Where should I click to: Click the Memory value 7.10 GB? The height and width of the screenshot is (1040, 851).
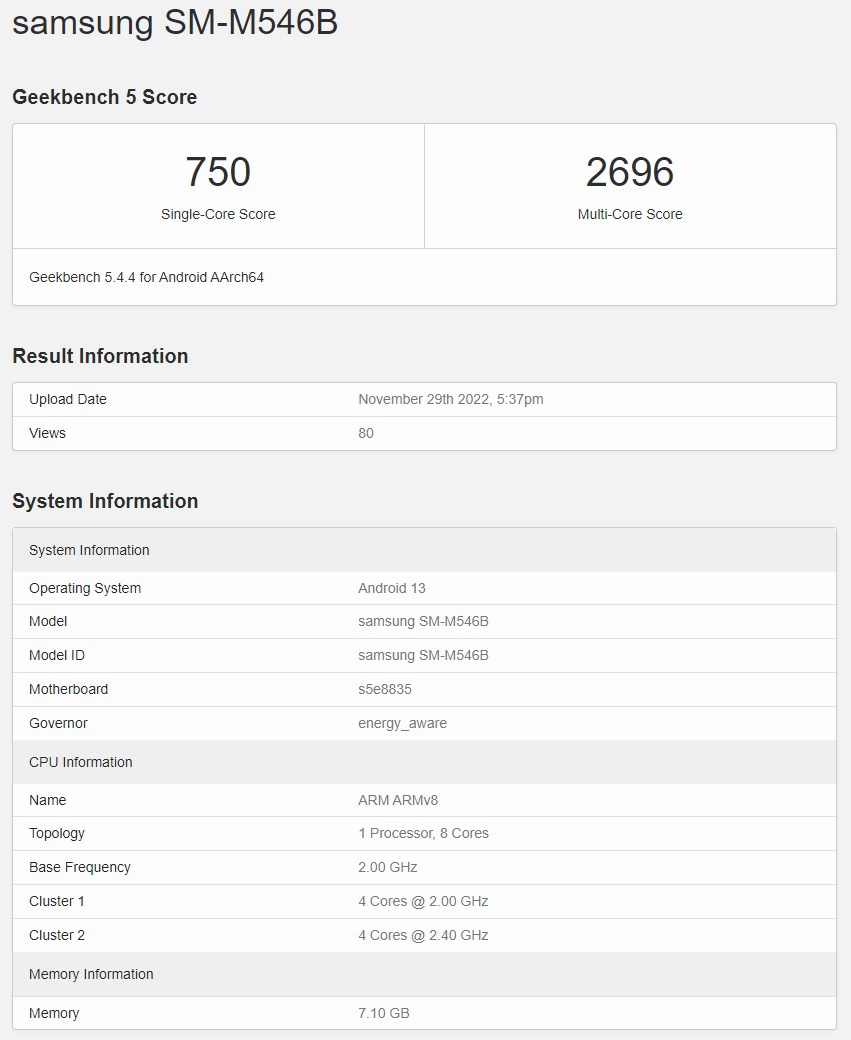pyautogui.click(x=384, y=1013)
